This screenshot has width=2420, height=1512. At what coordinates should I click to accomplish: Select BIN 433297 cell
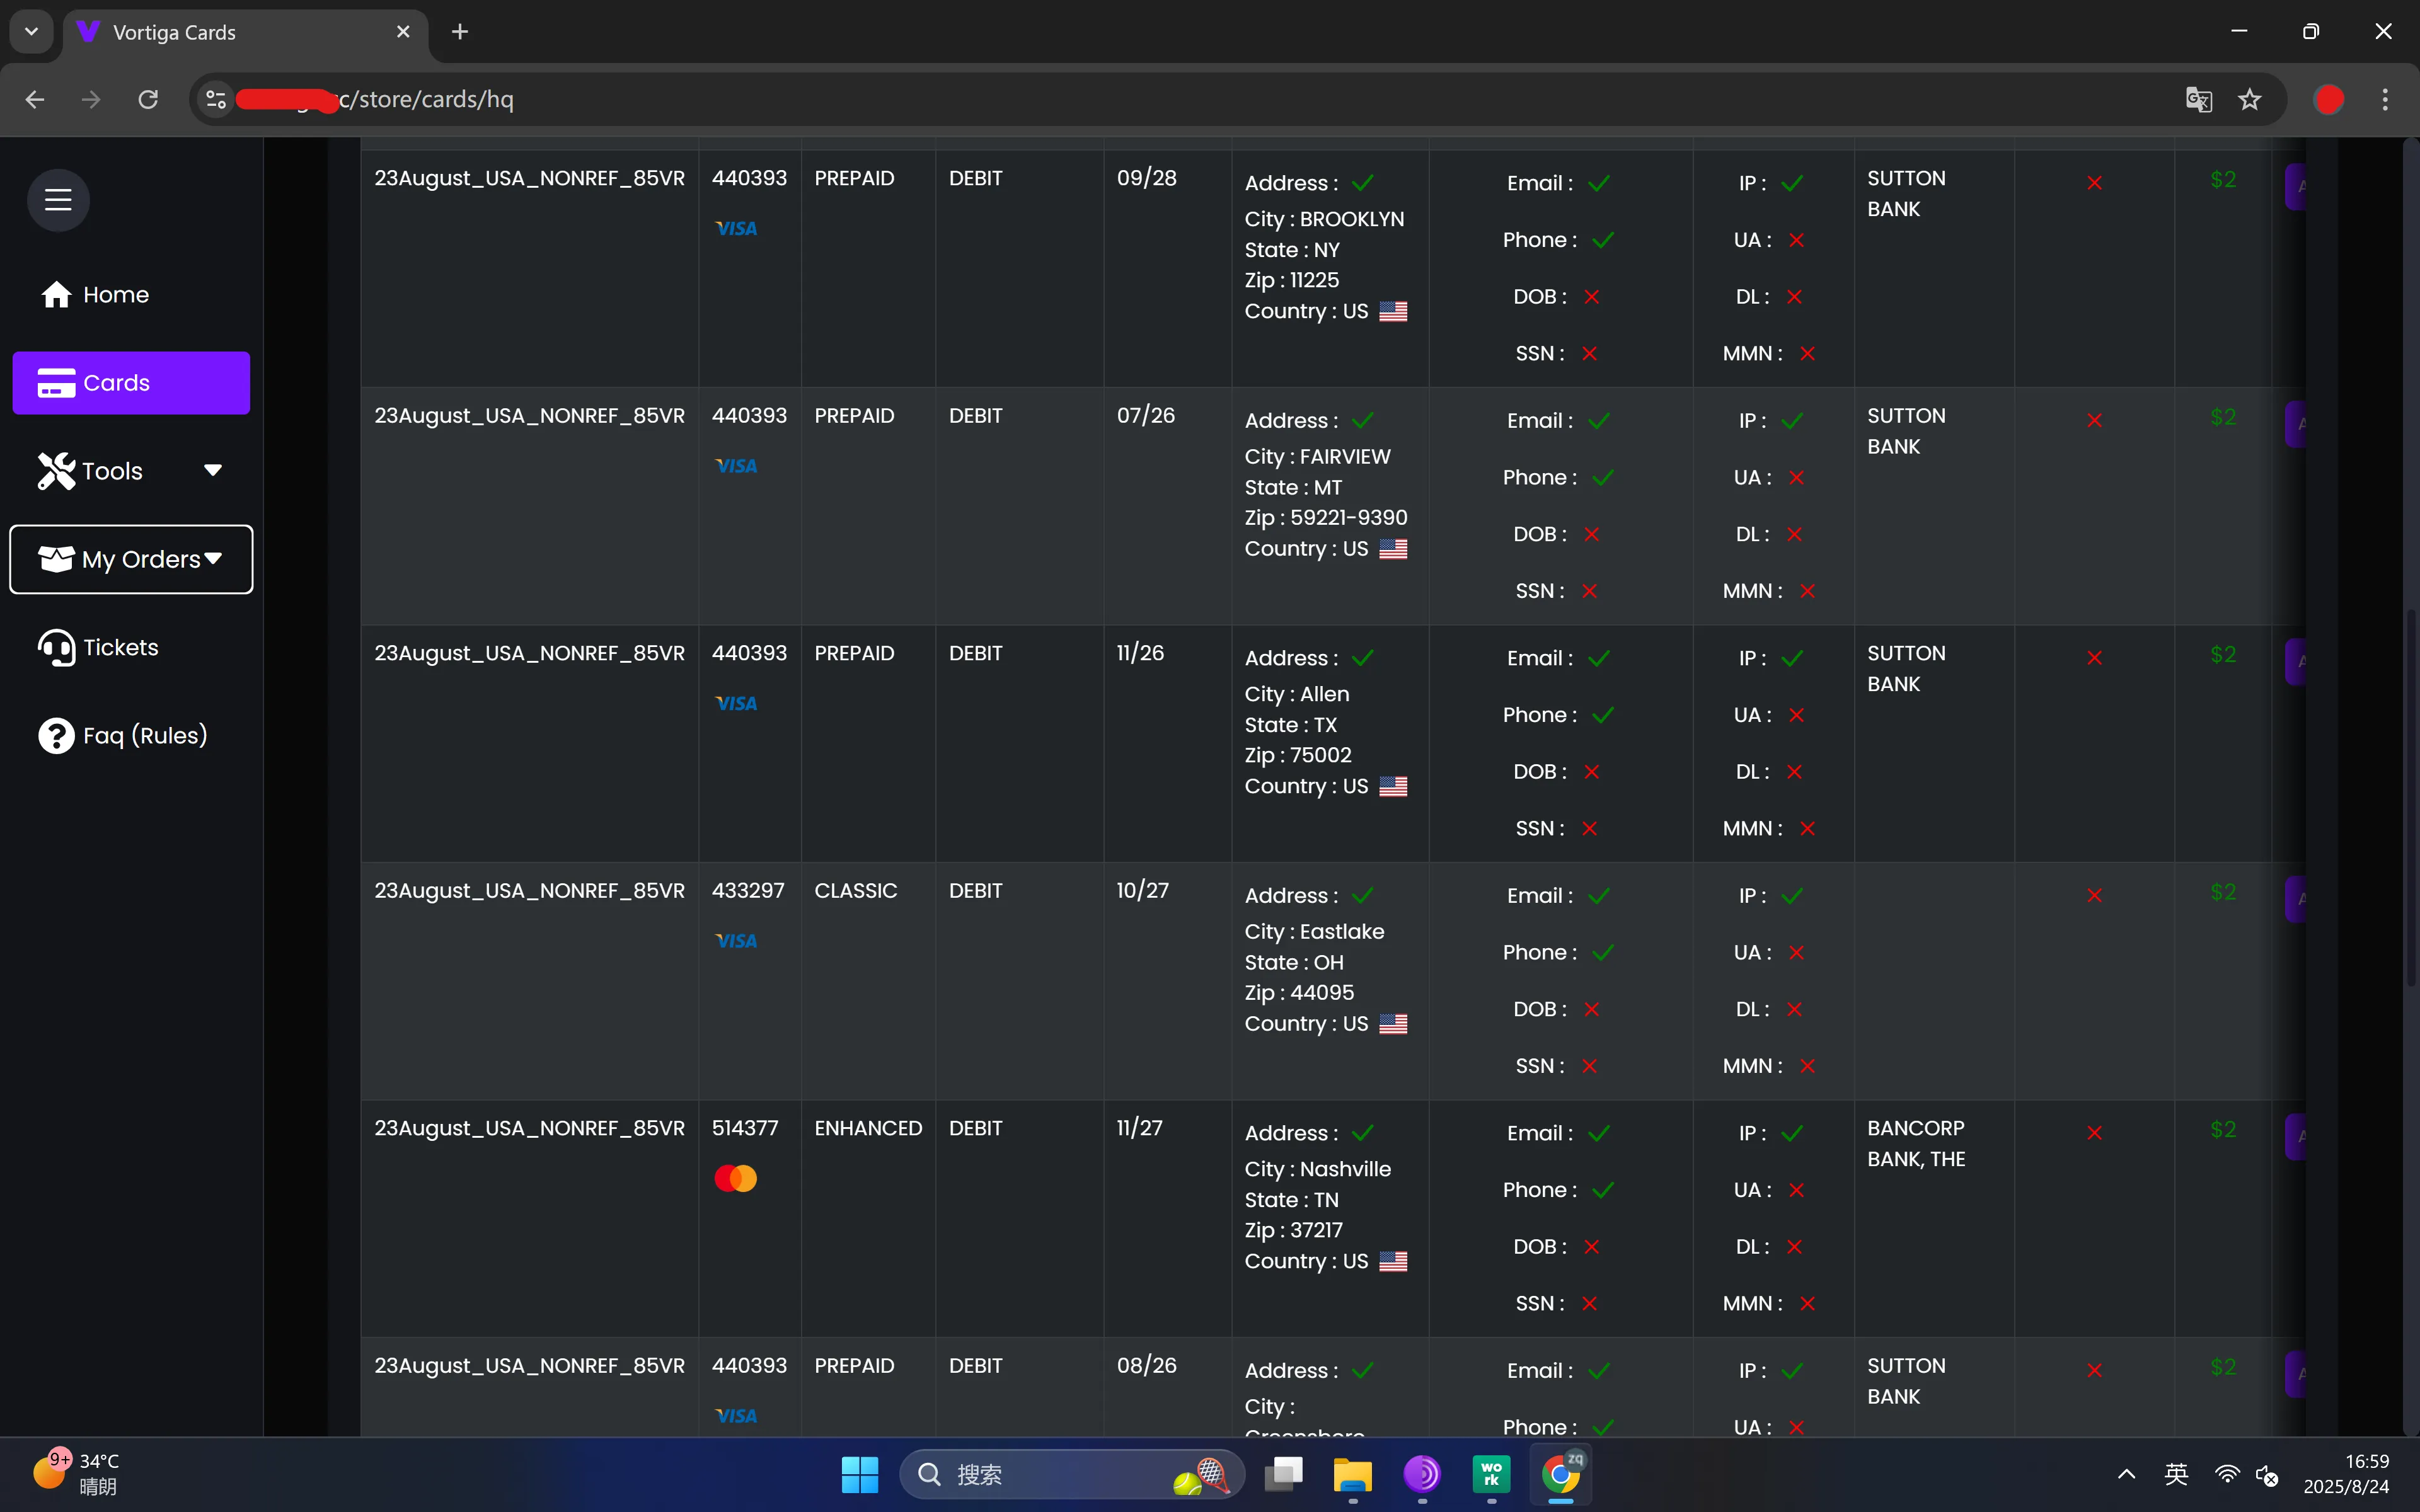pos(748,890)
